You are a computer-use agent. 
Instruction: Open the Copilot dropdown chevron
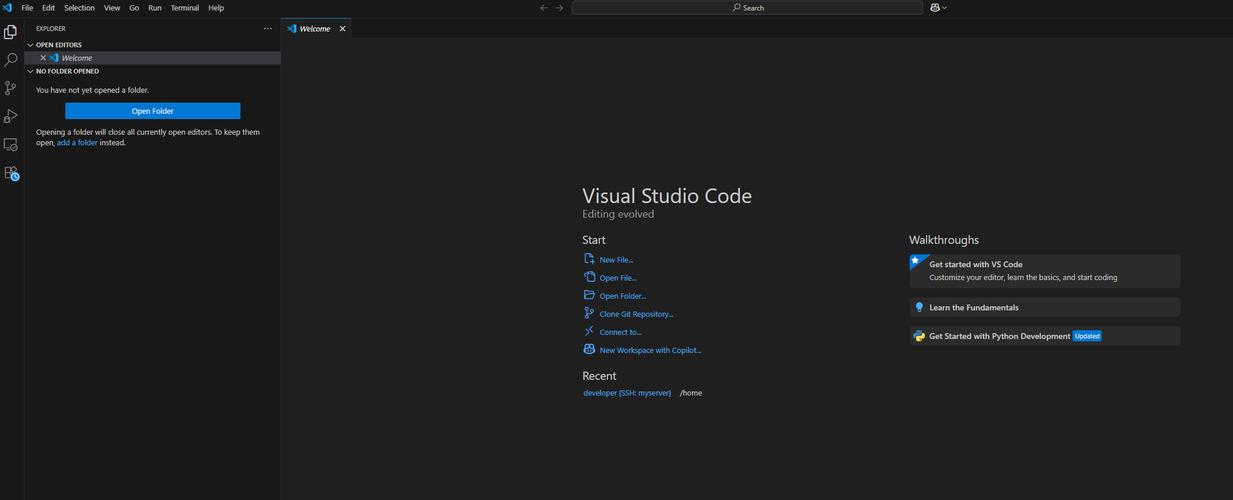point(945,8)
